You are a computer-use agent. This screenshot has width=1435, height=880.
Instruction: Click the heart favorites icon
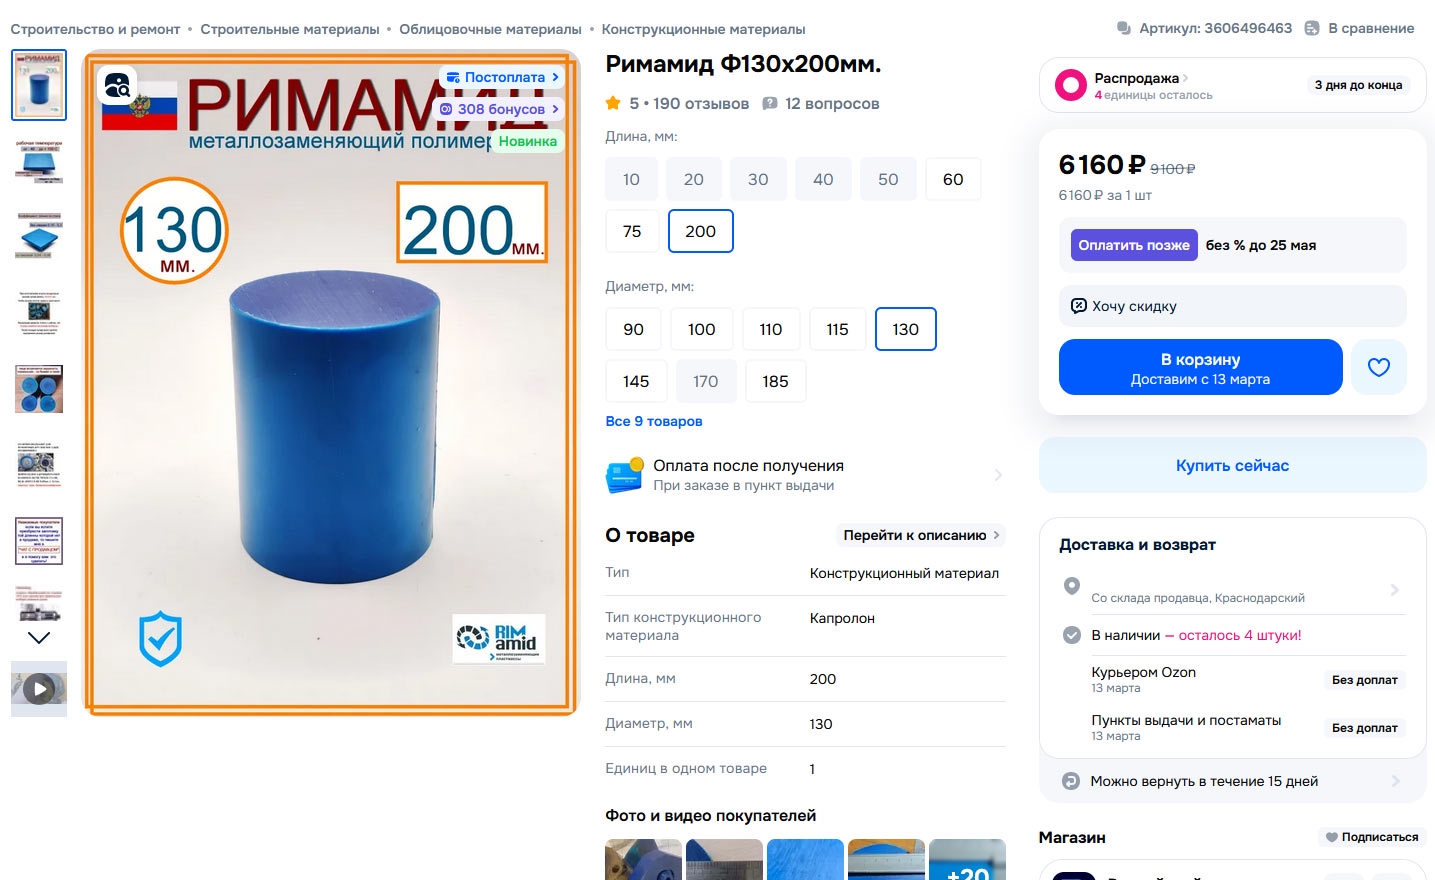1379,367
